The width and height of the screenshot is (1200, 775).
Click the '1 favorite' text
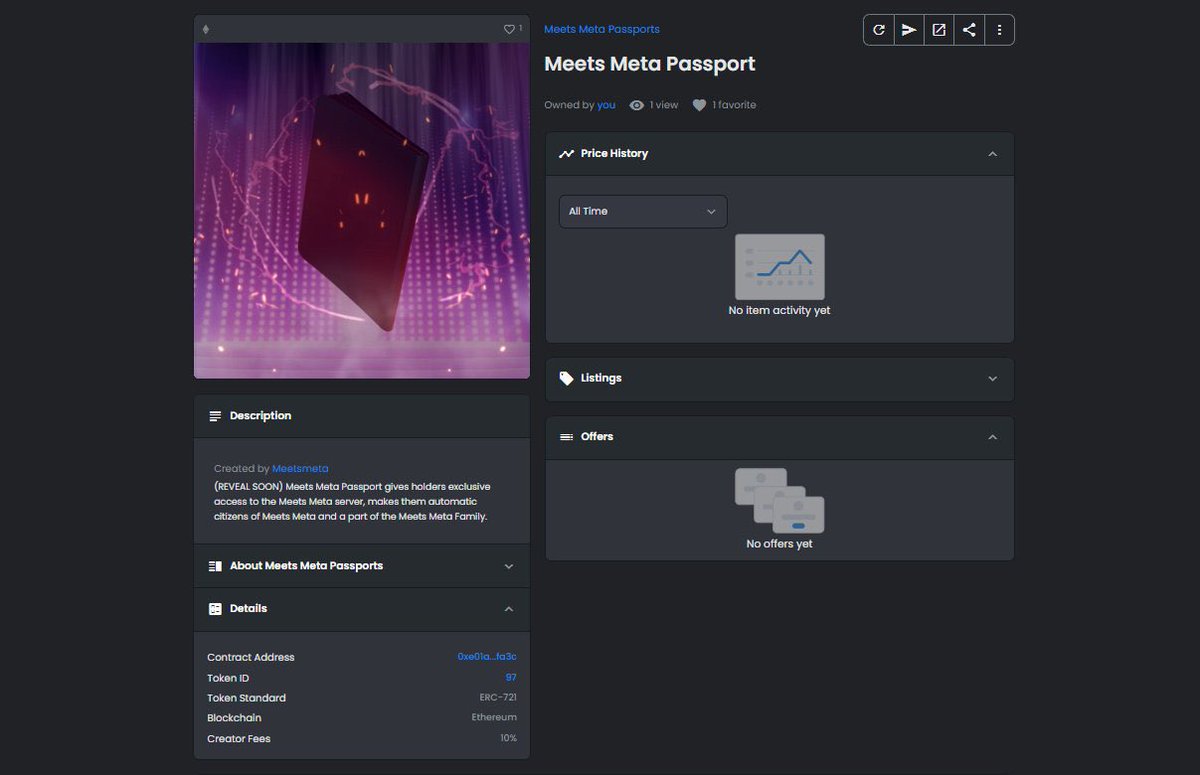pyautogui.click(x=734, y=105)
